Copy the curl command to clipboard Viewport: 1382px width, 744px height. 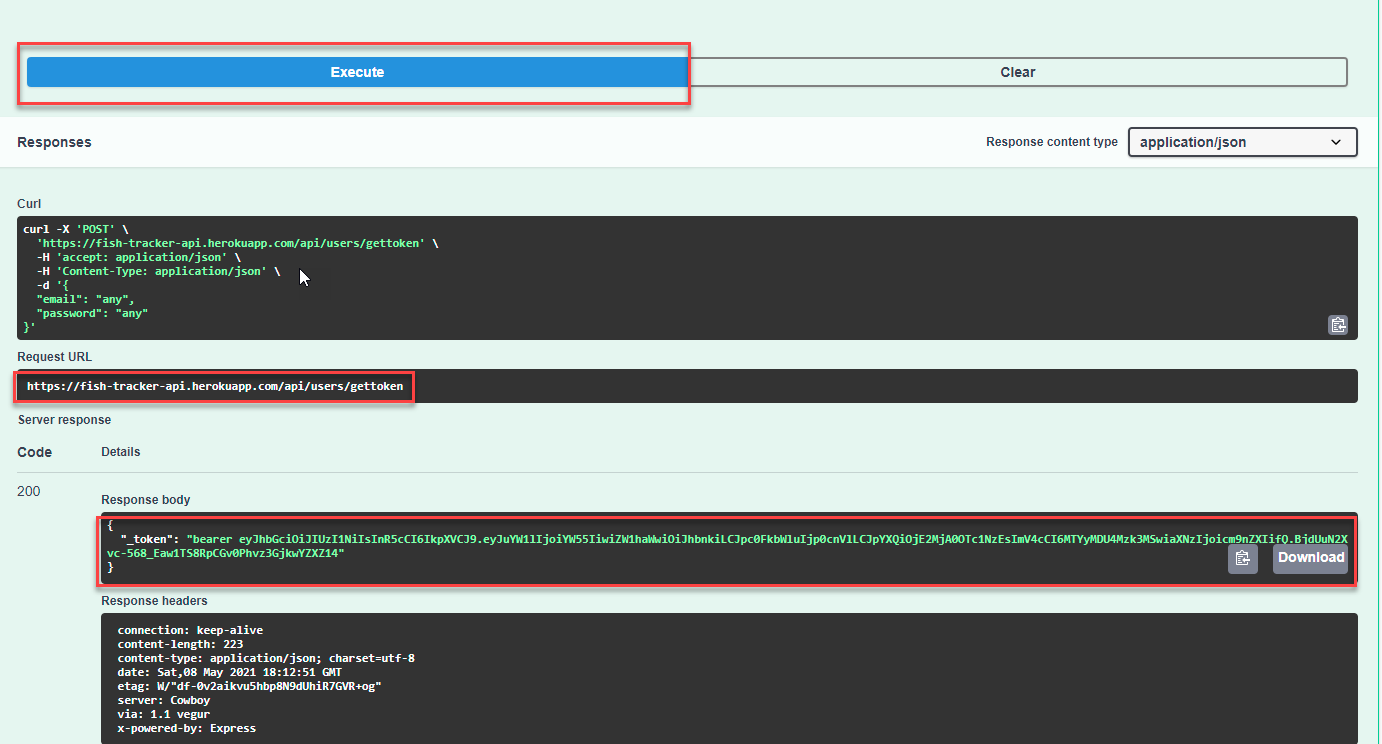(x=1338, y=325)
